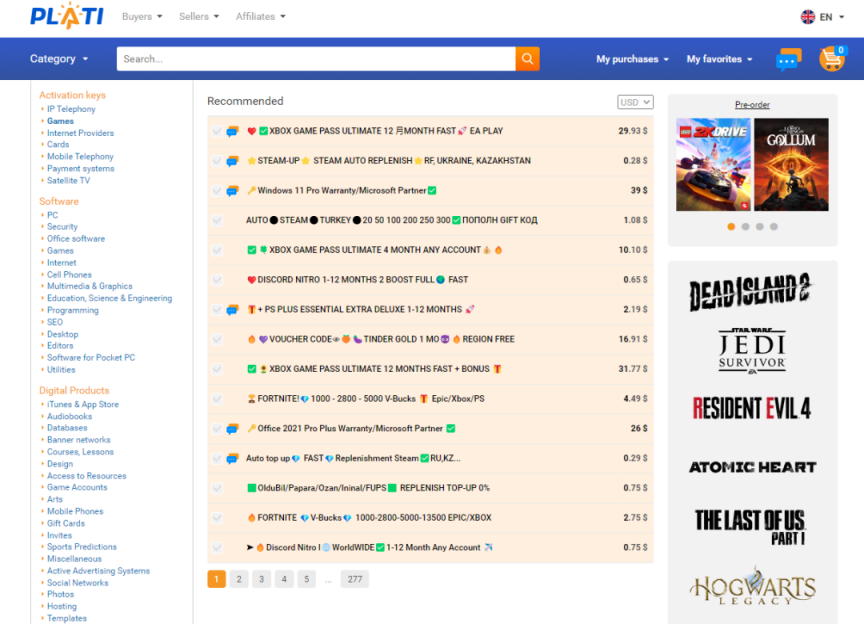Tick checkbox for Tinder Gold voucher row
Image resolution: width=864 pixels, height=624 pixels.
click(217, 340)
